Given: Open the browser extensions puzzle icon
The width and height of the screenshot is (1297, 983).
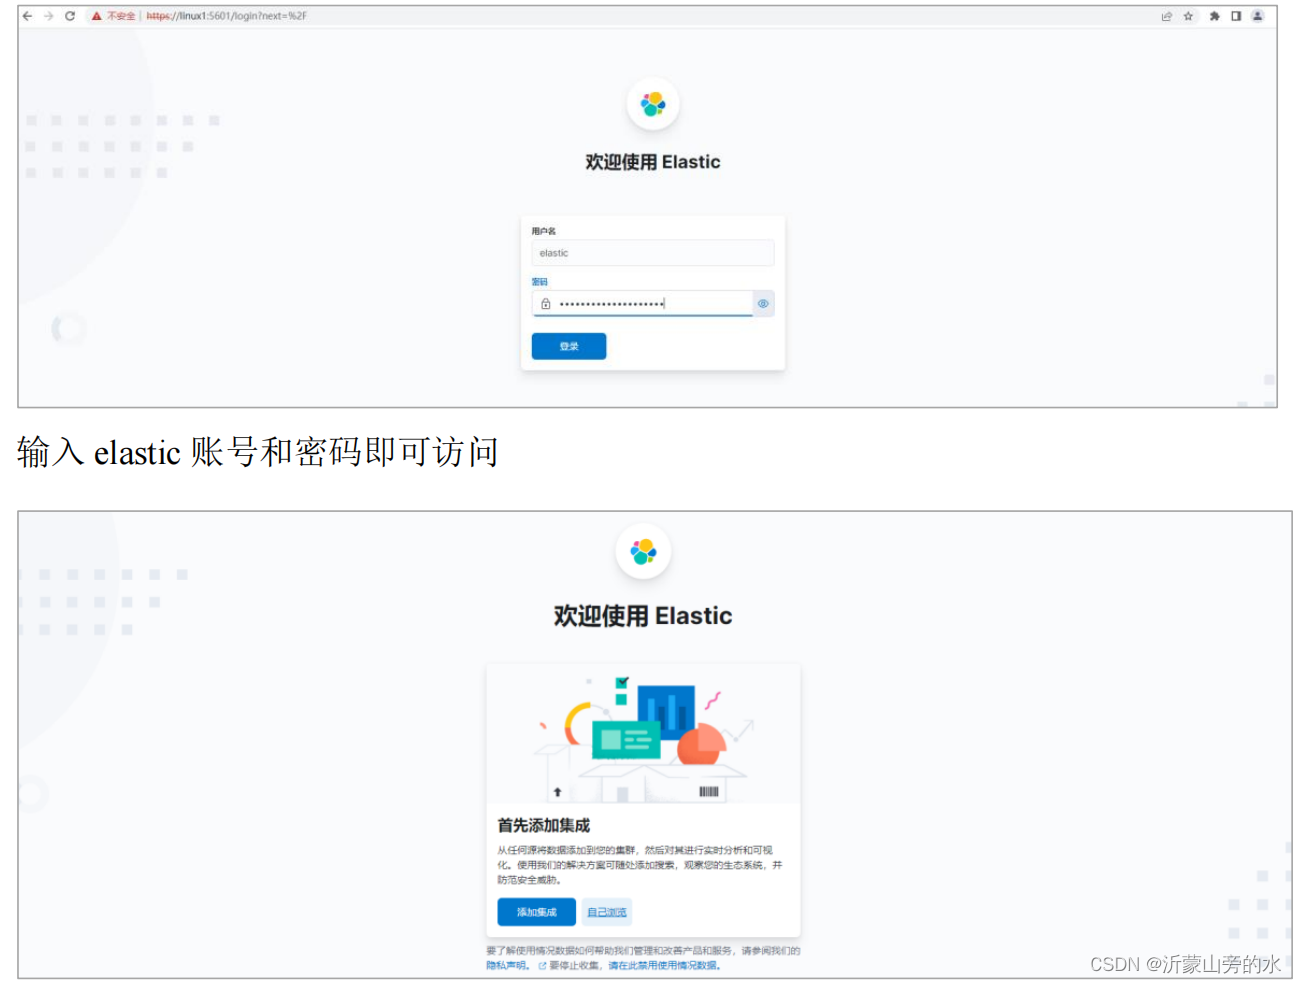Looking at the screenshot, I should tap(1214, 16).
